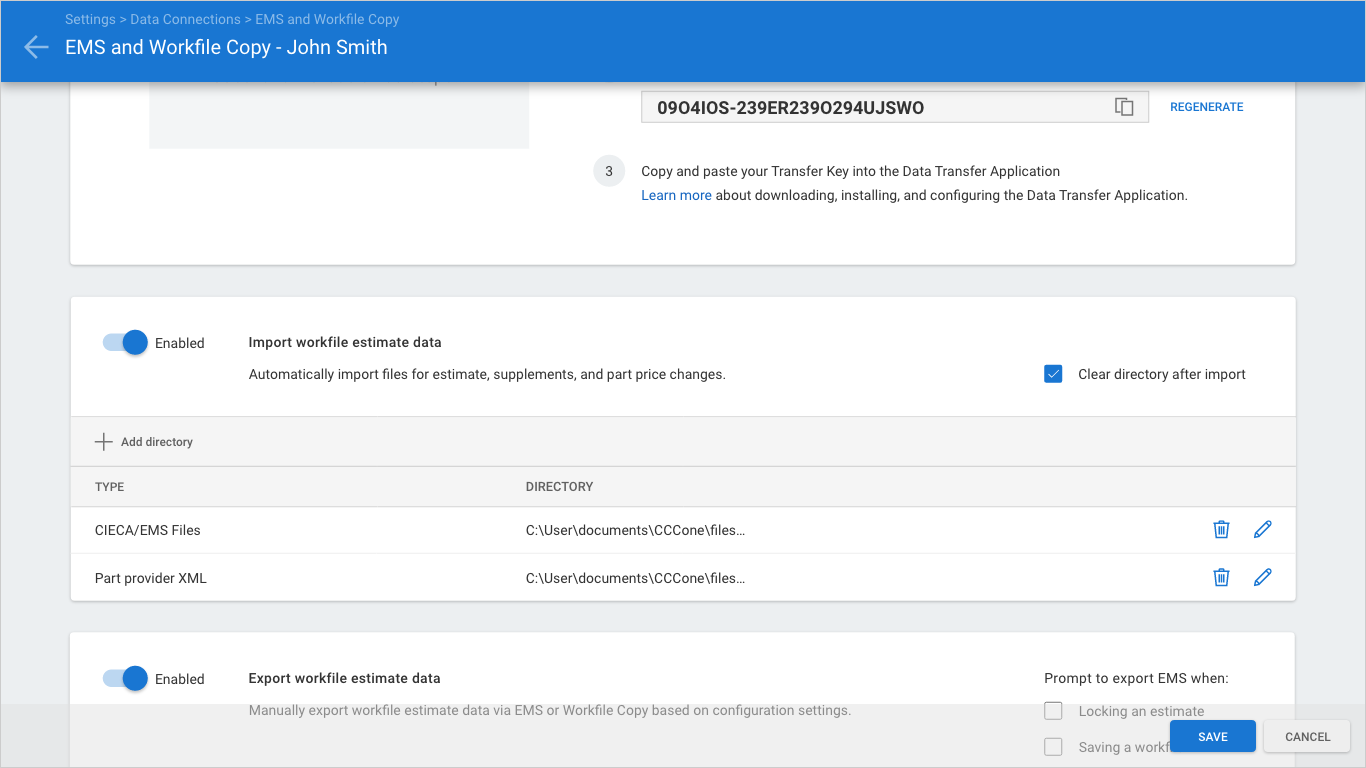This screenshot has height=768, width=1366.
Task: Go back using the header arrow
Action: [x=36, y=47]
